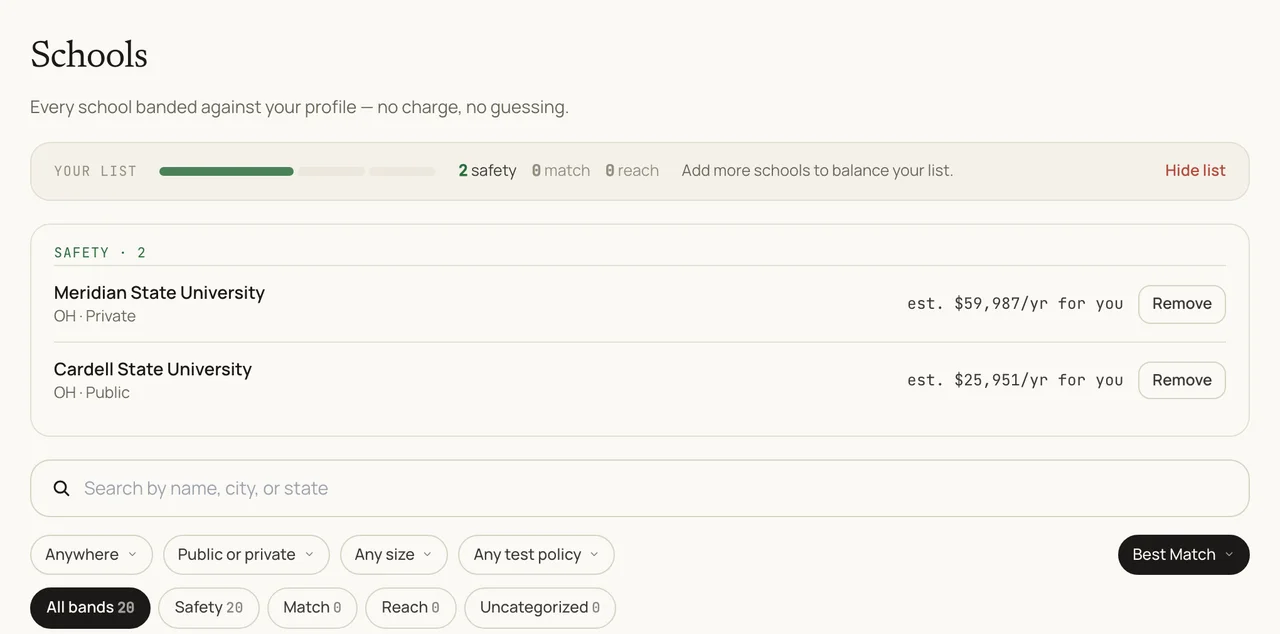Click the "OH · Private" subtitle
The height and width of the screenshot is (634, 1280).
tap(95, 316)
